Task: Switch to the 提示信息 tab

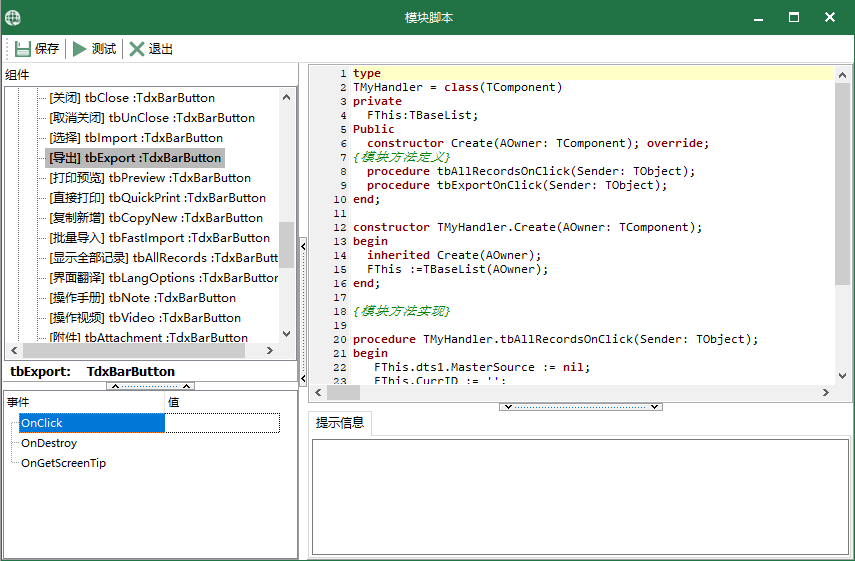Action: pyautogui.click(x=340, y=423)
